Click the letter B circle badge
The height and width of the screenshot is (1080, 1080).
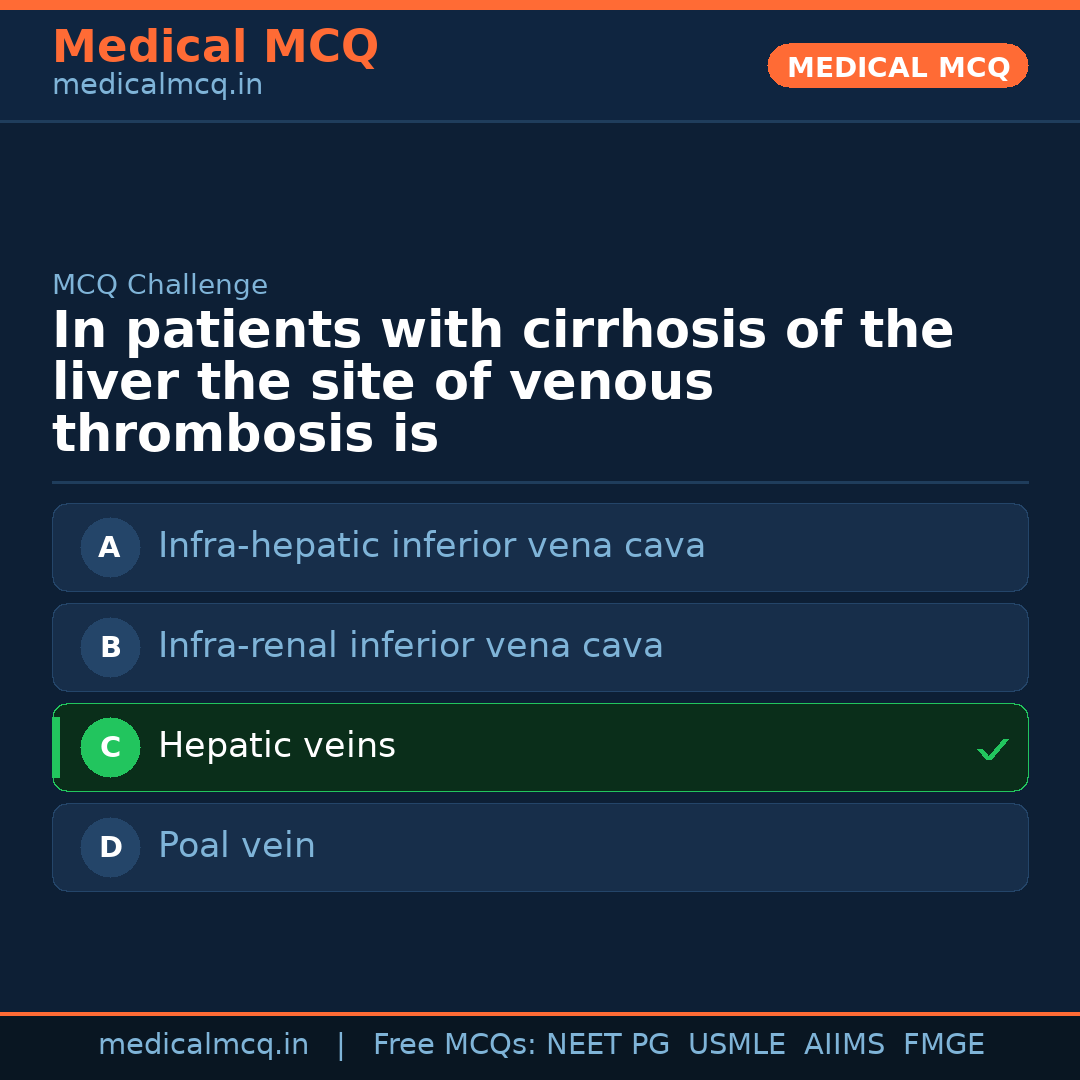pyautogui.click(x=110, y=647)
